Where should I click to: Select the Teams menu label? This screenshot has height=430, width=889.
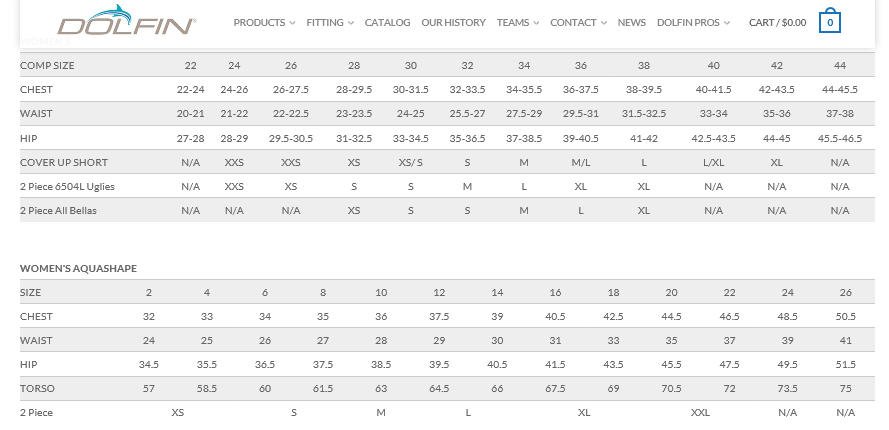[513, 23]
